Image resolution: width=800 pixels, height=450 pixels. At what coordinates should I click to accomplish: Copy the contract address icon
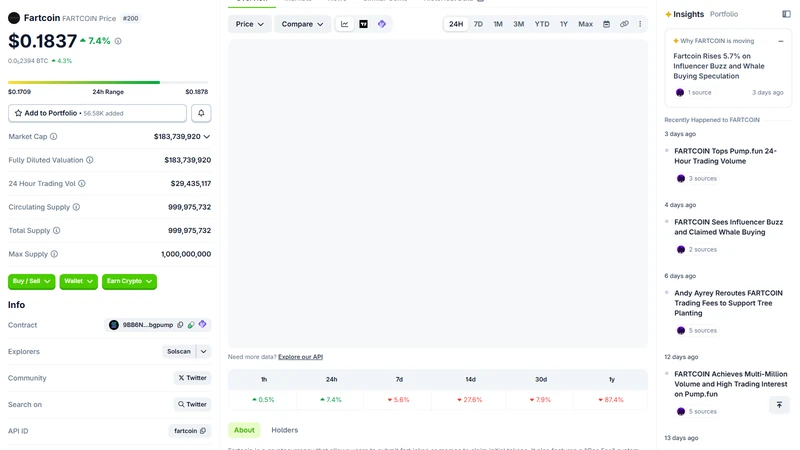tap(180, 325)
